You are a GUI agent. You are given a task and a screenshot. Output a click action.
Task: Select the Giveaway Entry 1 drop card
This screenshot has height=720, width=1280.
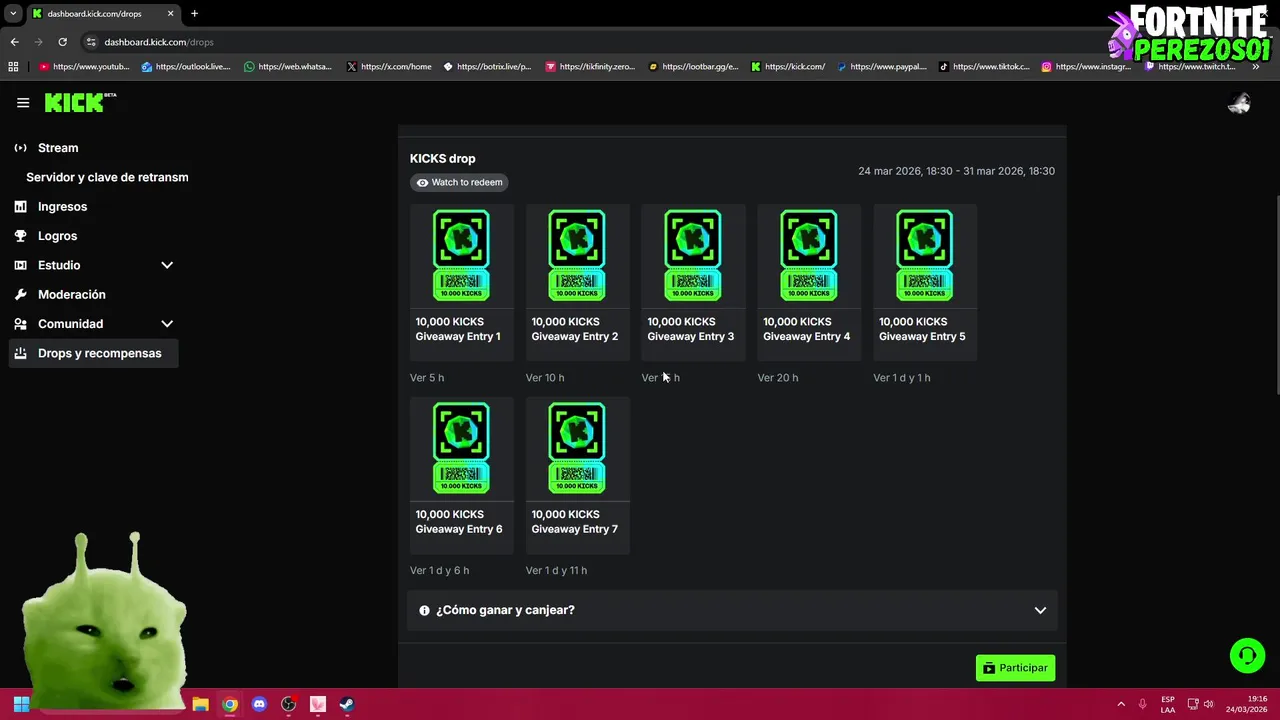(x=461, y=282)
